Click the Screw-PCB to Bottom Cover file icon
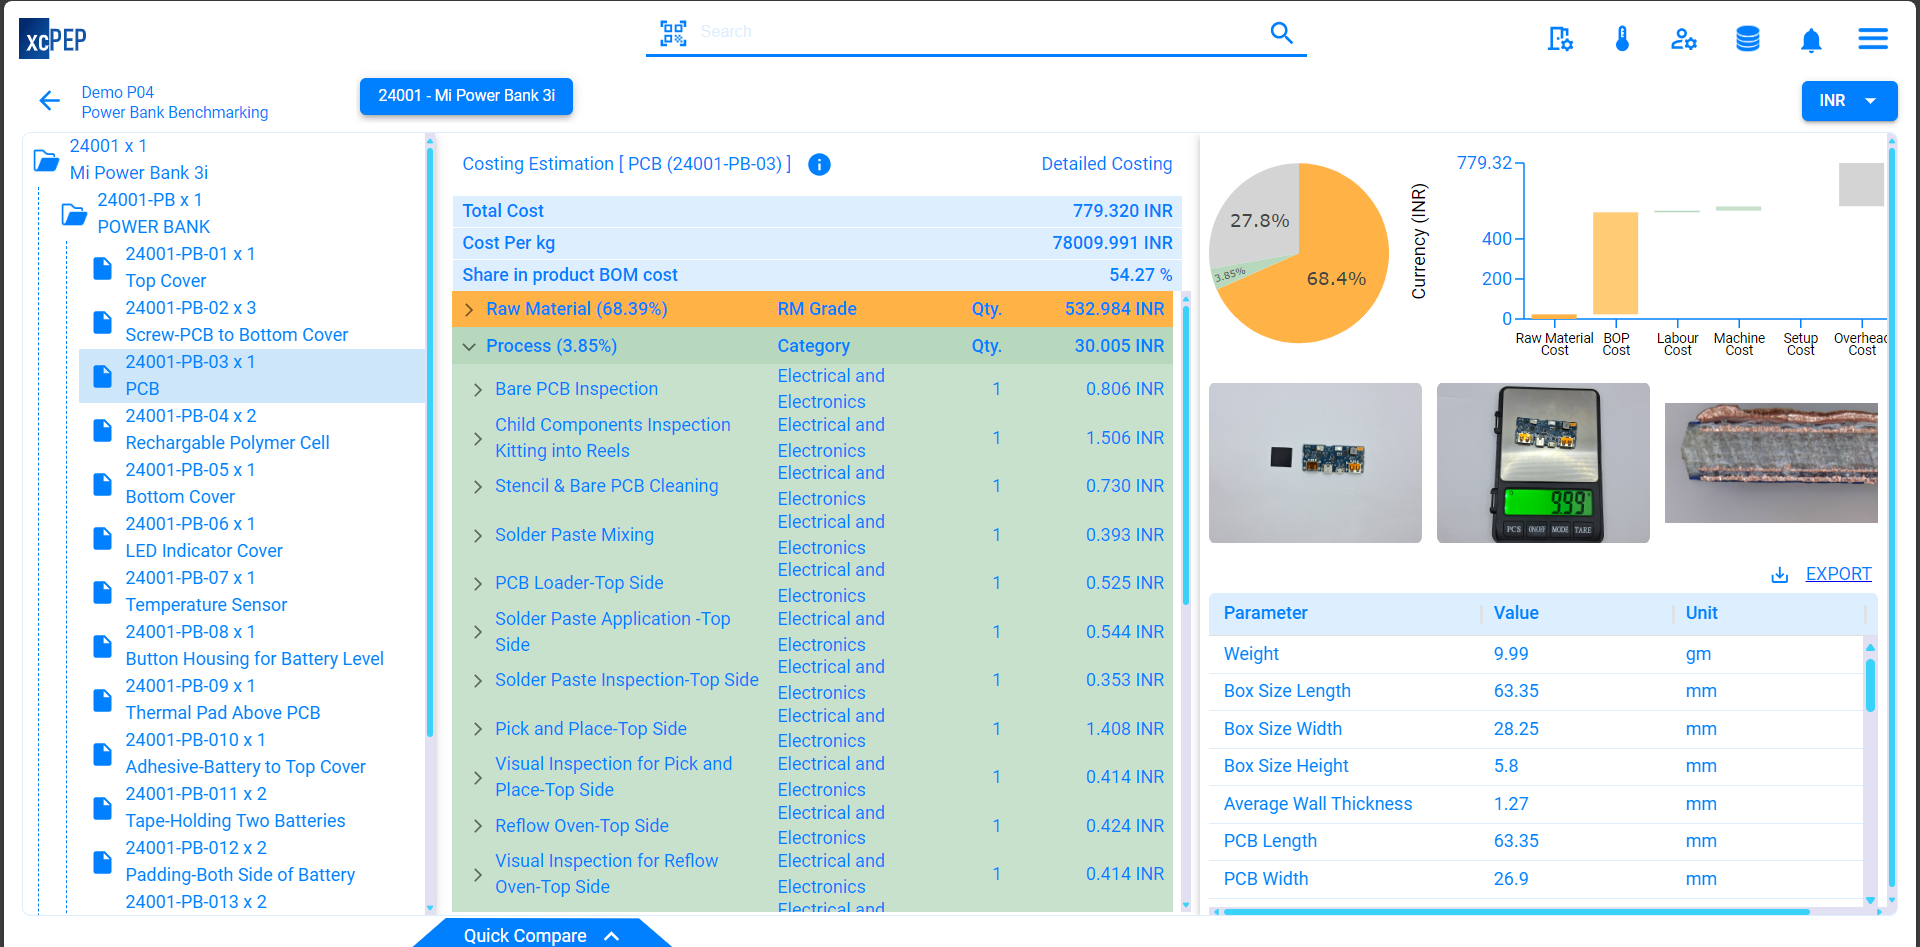The image size is (1920, 947). [x=102, y=322]
